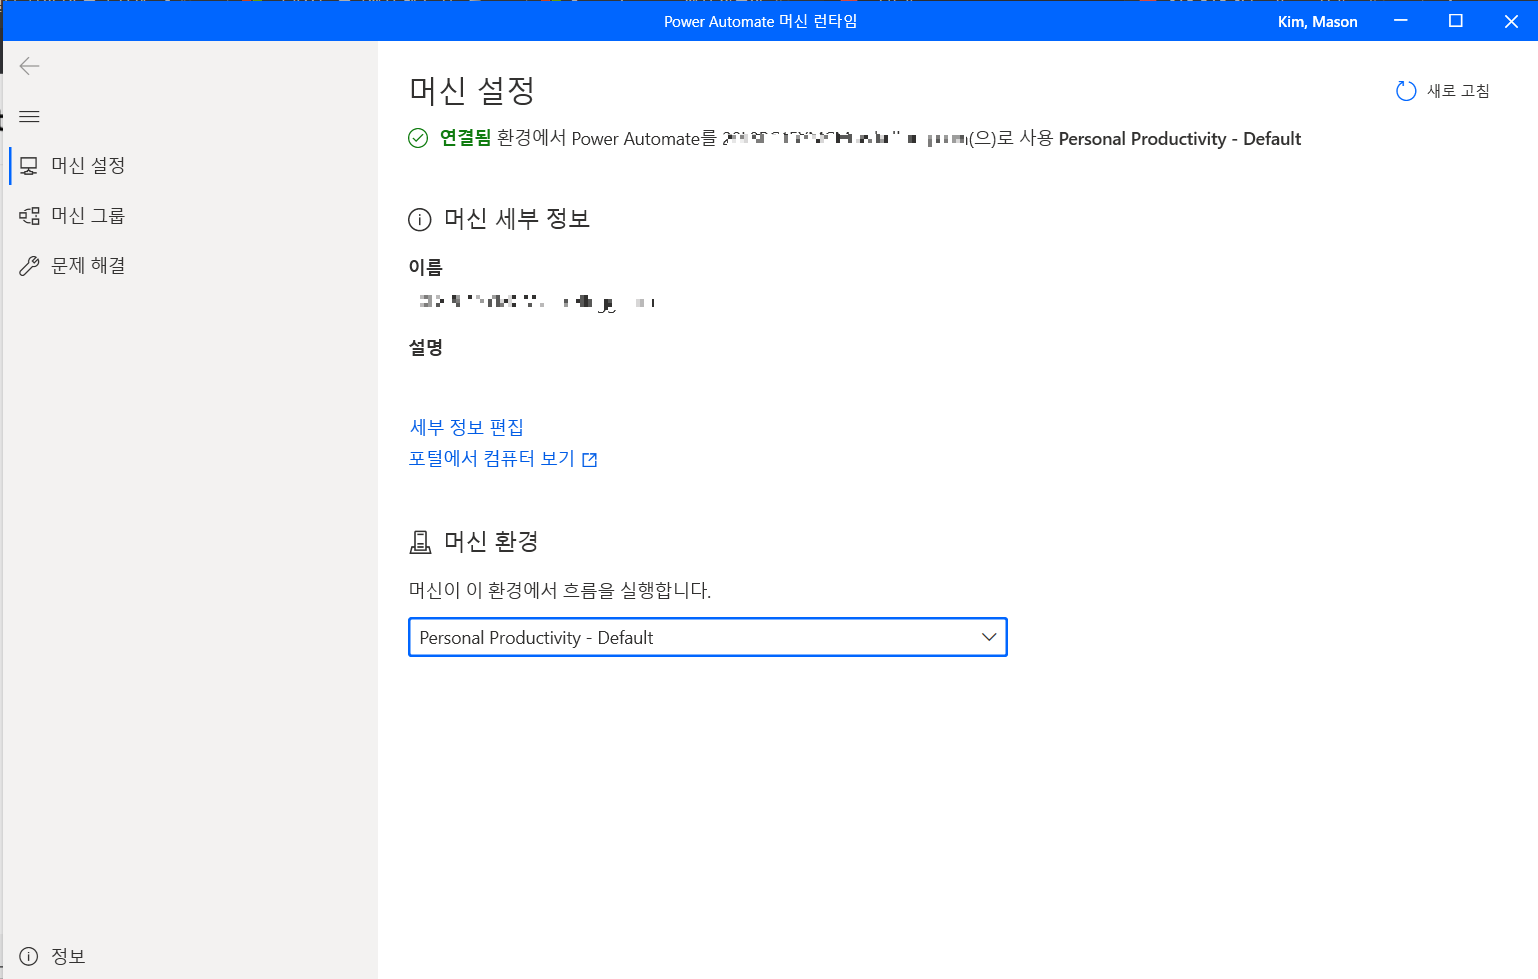The height and width of the screenshot is (979, 1538).
Task: Open 머신 그룹 in the sidebar
Action: click(190, 215)
